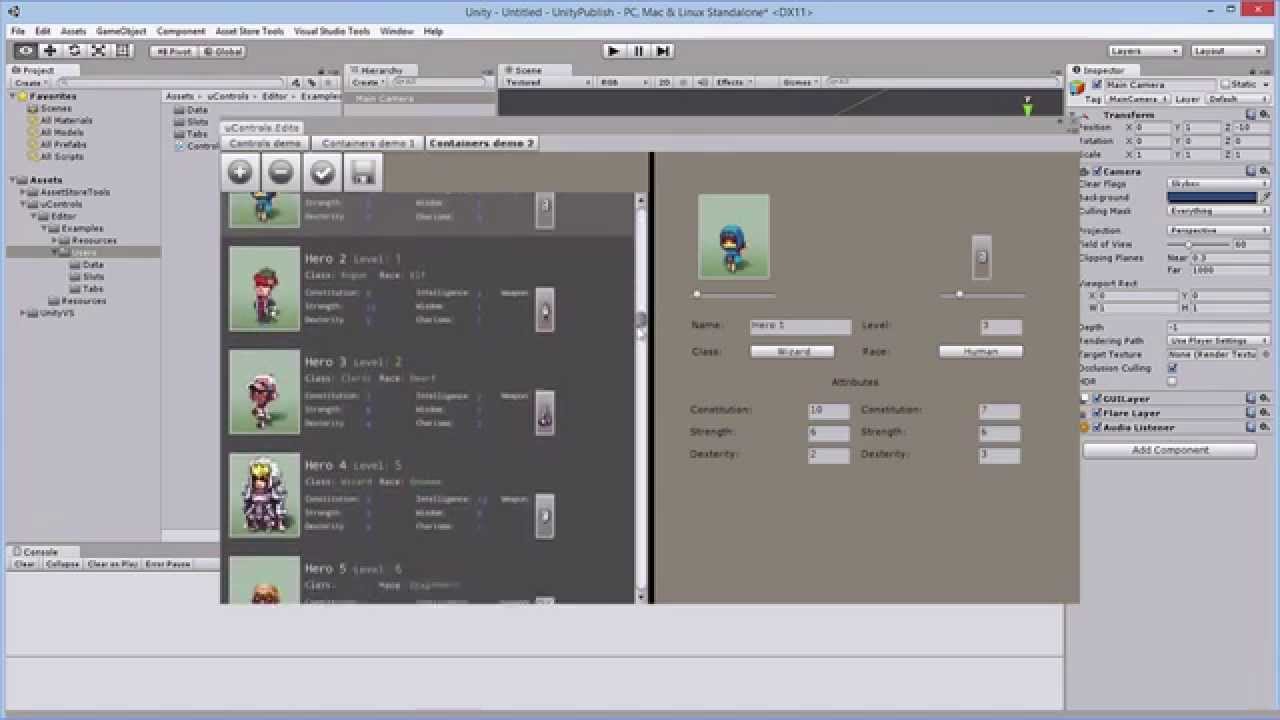Click the Pause button
1280x720 pixels.
coord(638,51)
